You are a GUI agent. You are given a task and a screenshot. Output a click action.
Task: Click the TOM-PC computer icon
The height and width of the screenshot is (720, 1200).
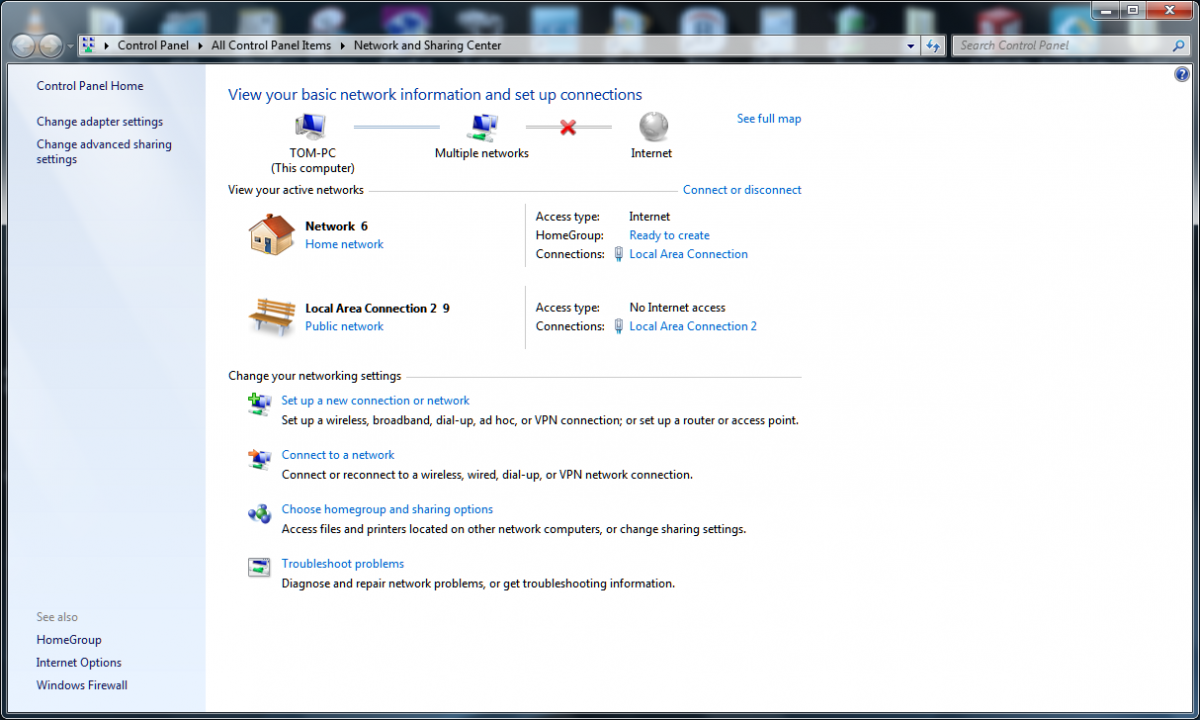point(311,126)
